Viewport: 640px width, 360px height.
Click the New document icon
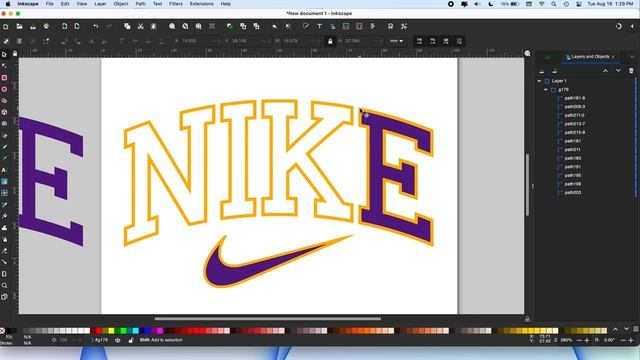point(6,27)
